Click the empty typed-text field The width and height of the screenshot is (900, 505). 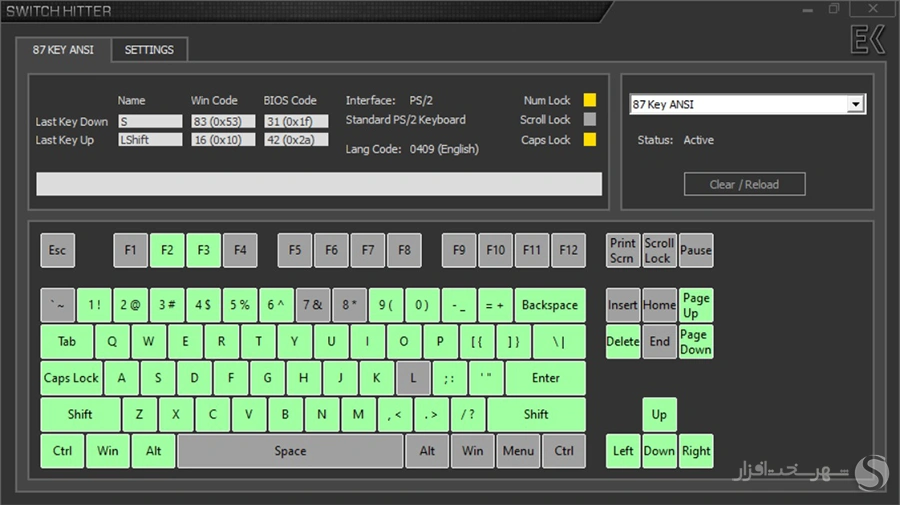tap(319, 184)
